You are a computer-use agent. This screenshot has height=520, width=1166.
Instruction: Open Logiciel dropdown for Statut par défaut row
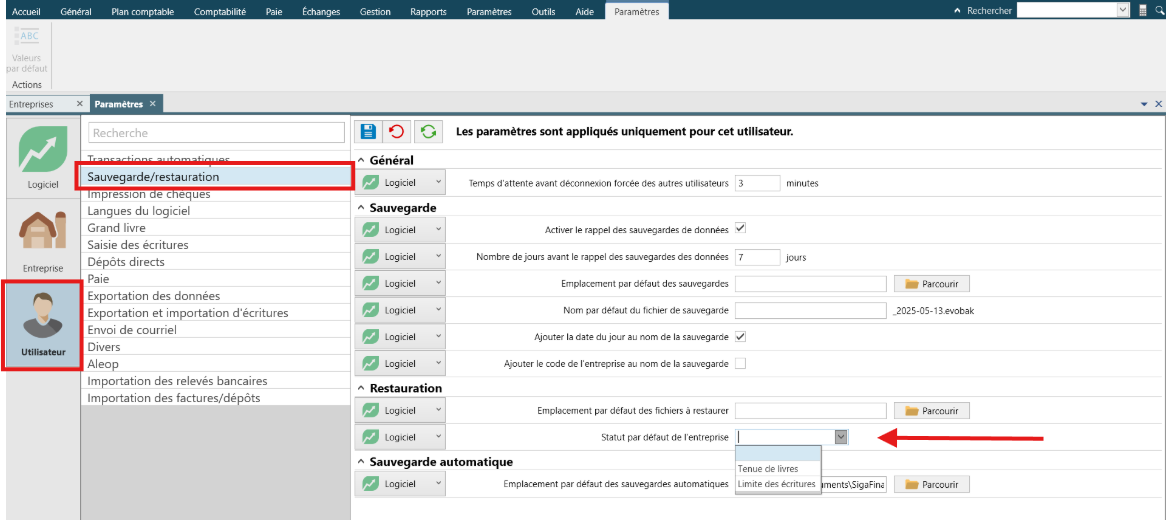click(402, 437)
